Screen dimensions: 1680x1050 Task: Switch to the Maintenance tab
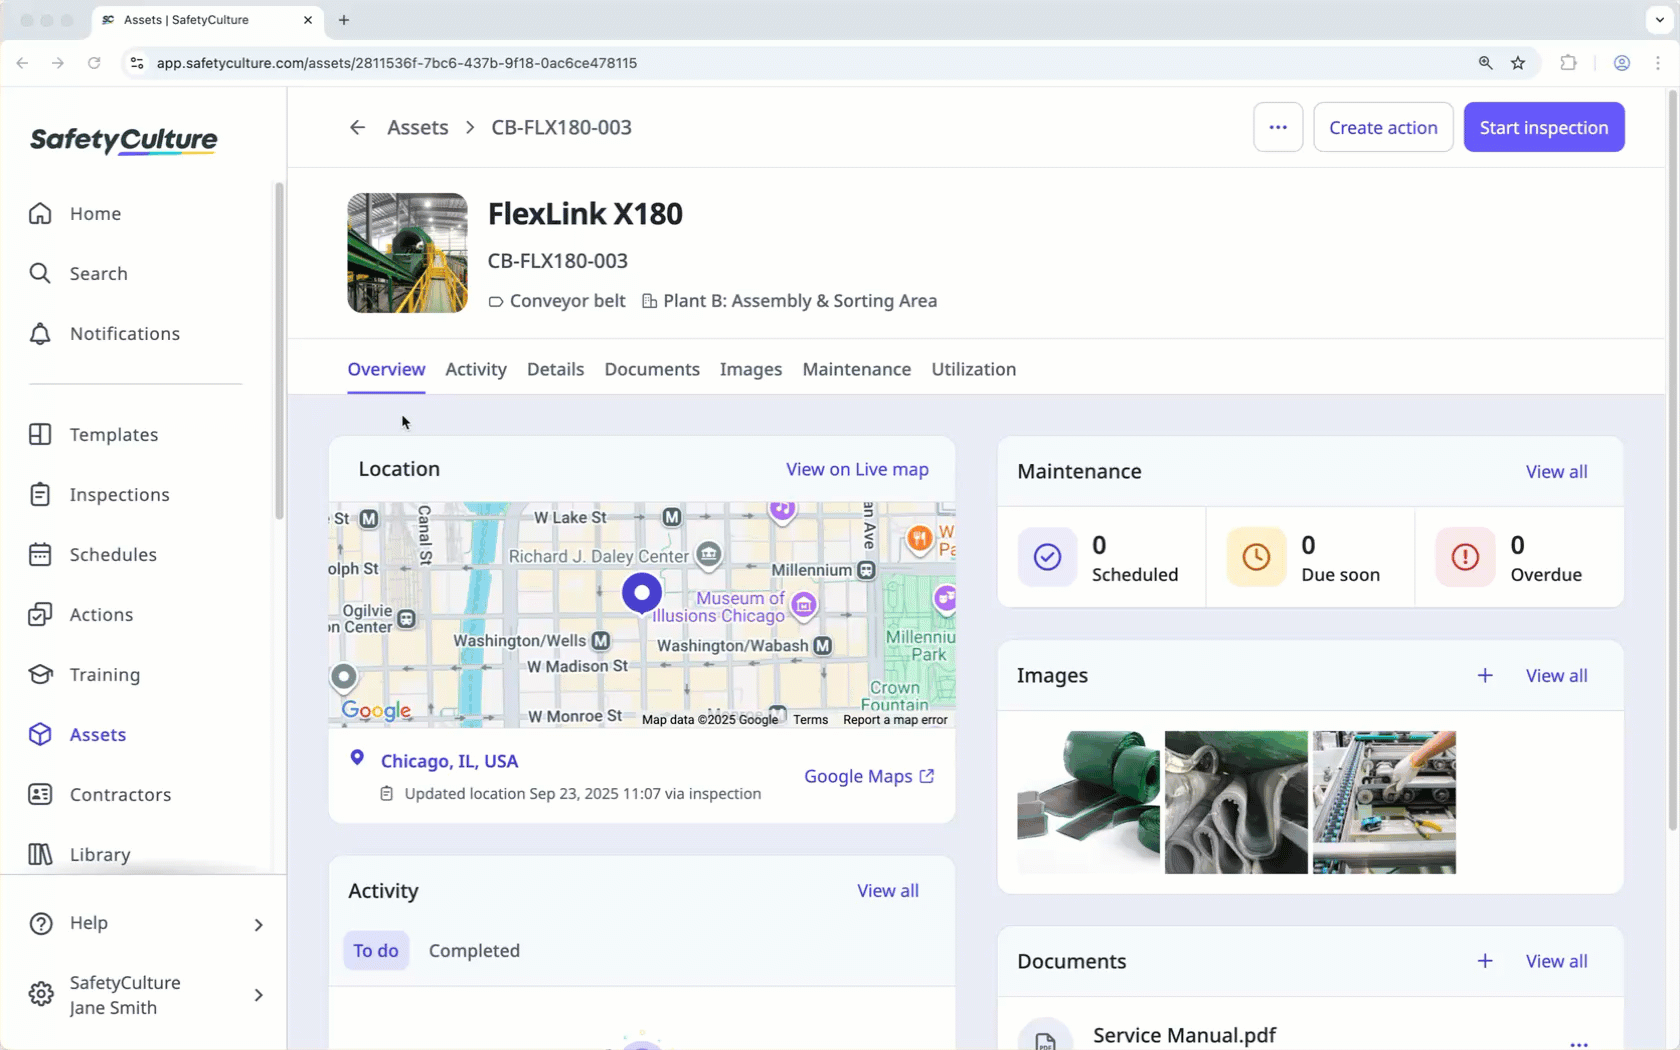(x=857, y=369)
